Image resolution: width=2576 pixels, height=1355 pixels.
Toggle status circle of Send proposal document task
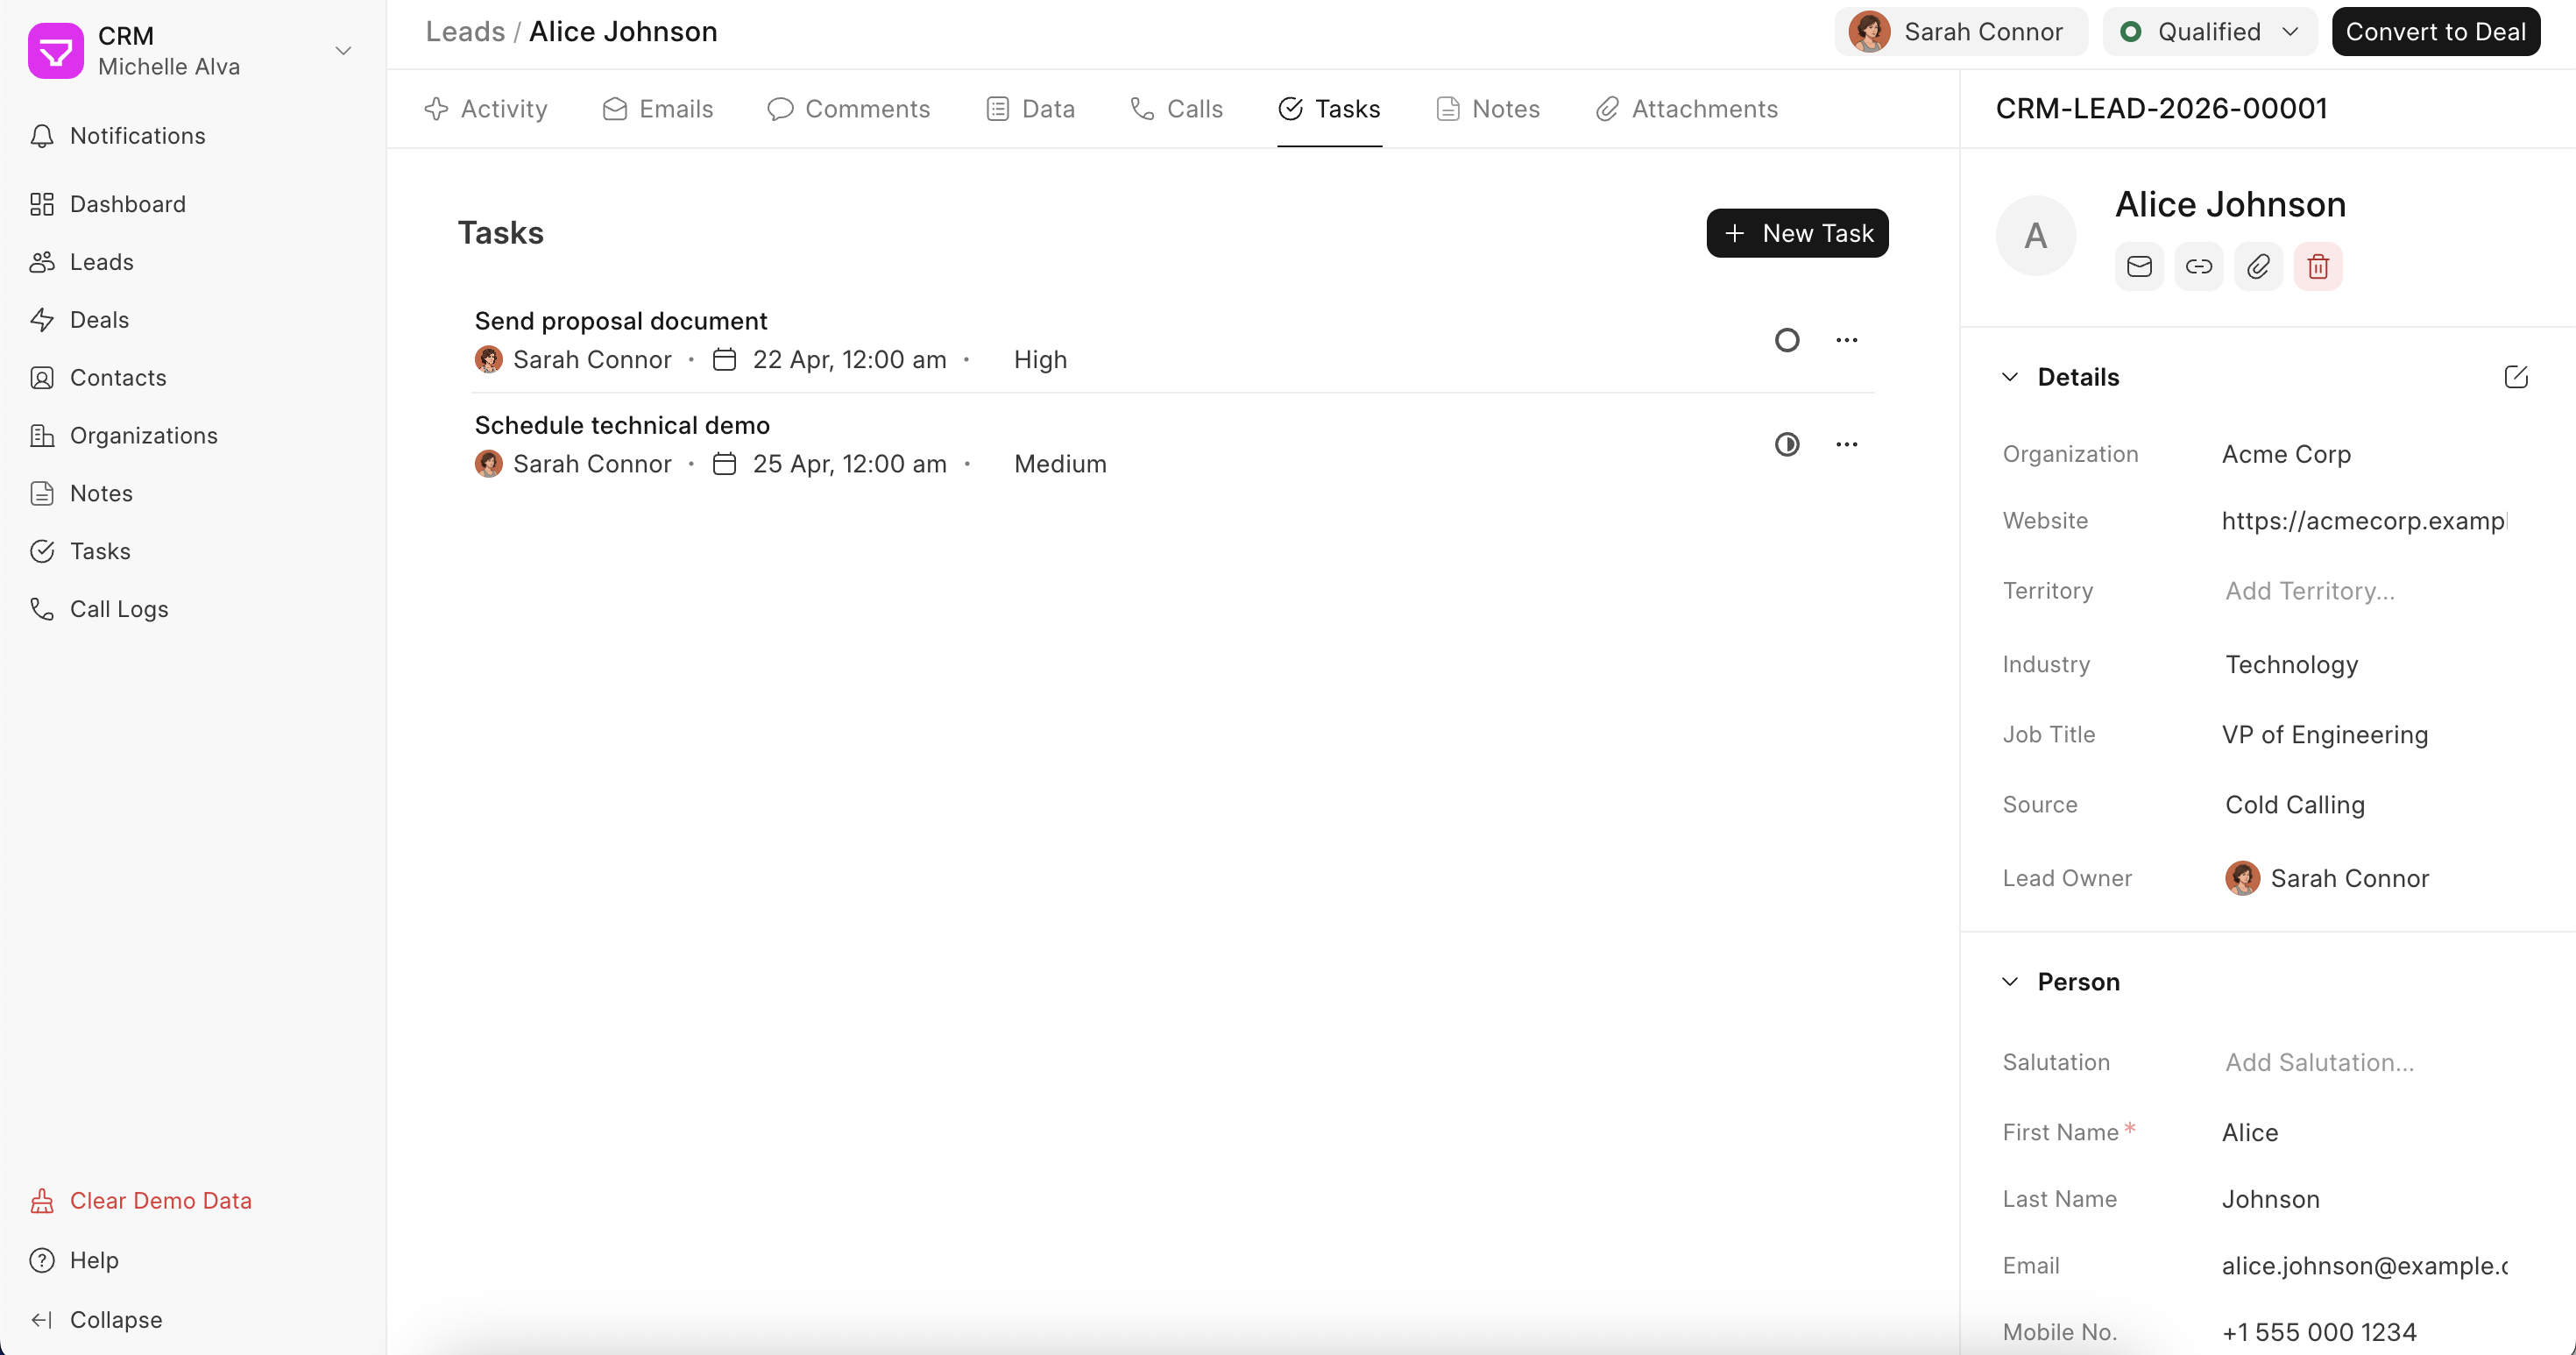[1786, 340]
